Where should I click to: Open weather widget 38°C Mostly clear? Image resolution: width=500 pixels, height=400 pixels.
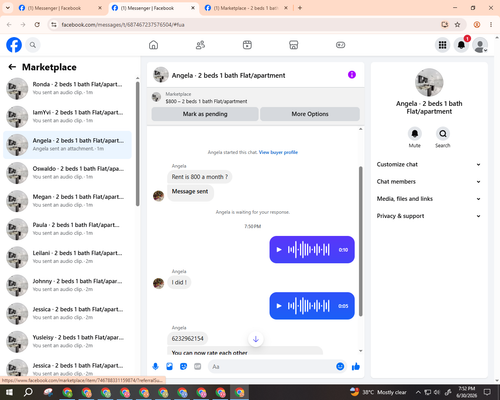click(379, 392)
